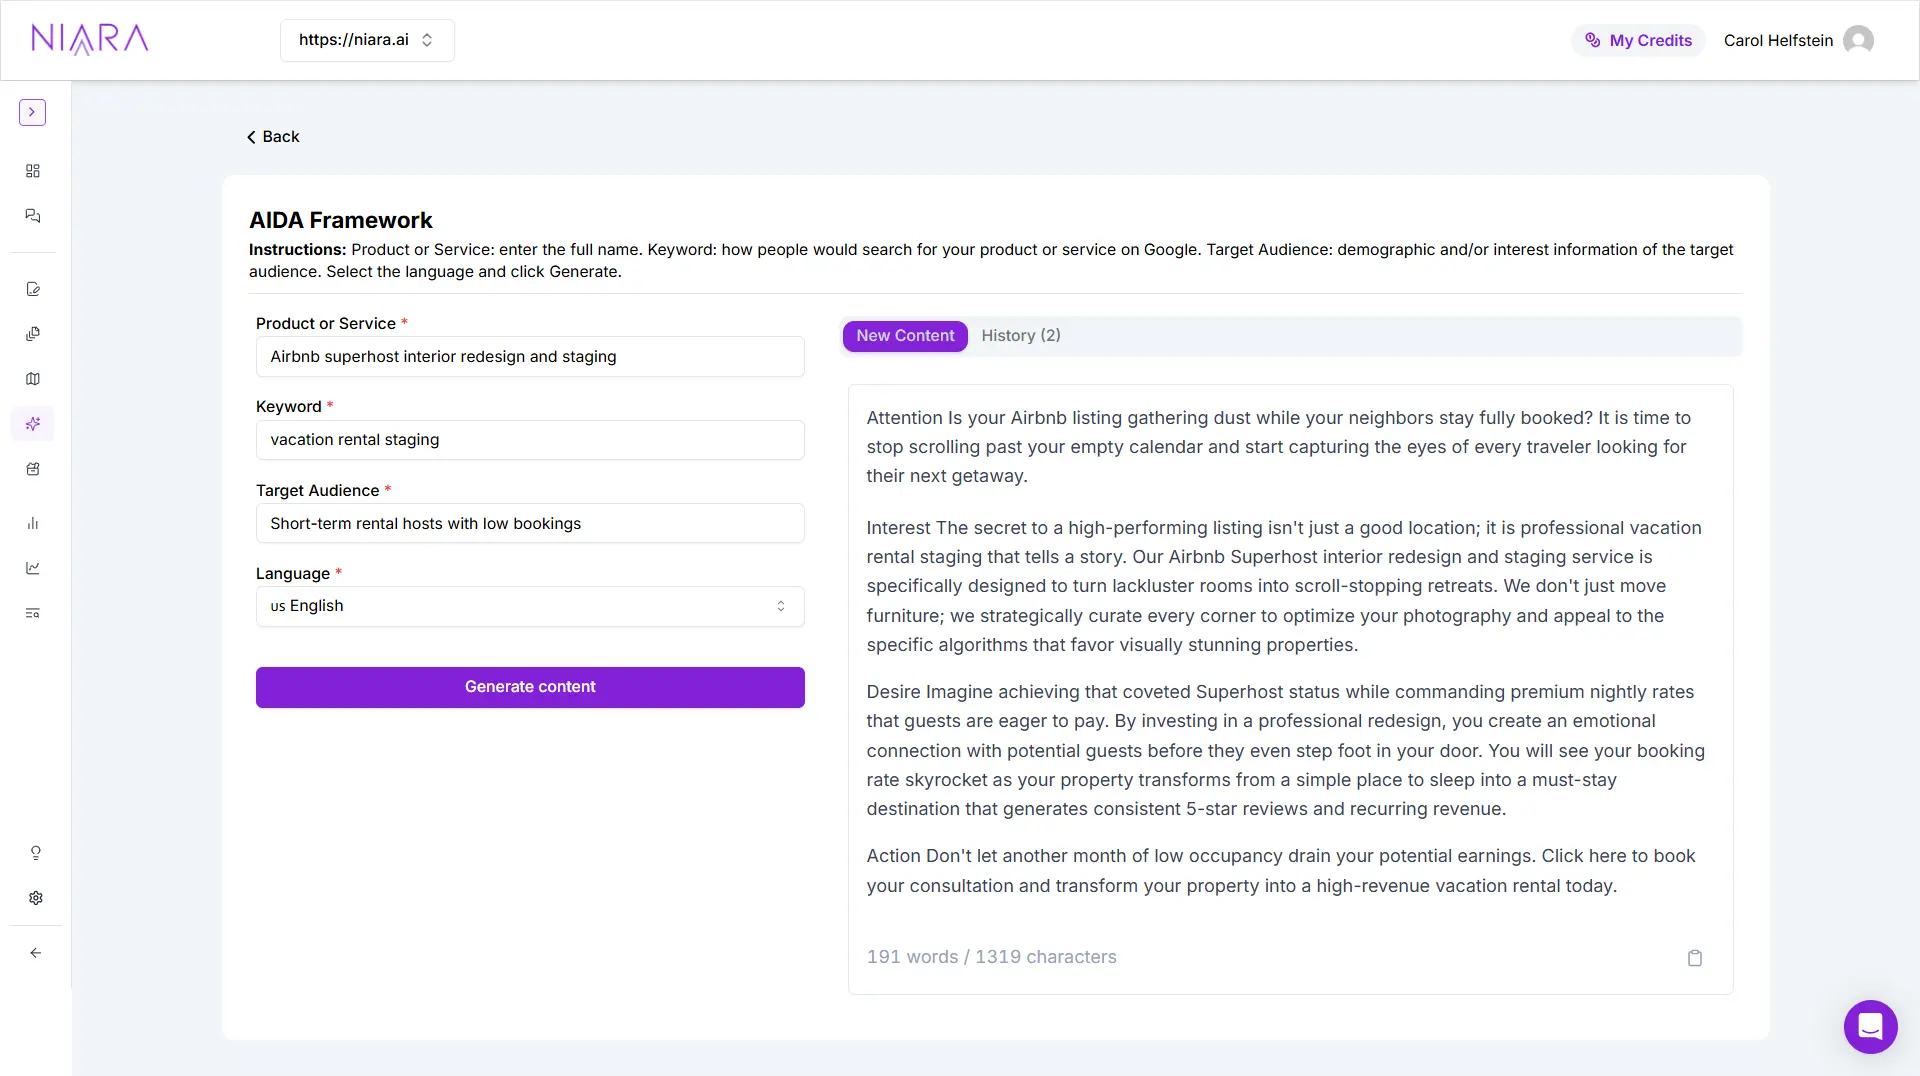Select the highlighted AI sparkles icon in the sidebar

tap(33, 424)
